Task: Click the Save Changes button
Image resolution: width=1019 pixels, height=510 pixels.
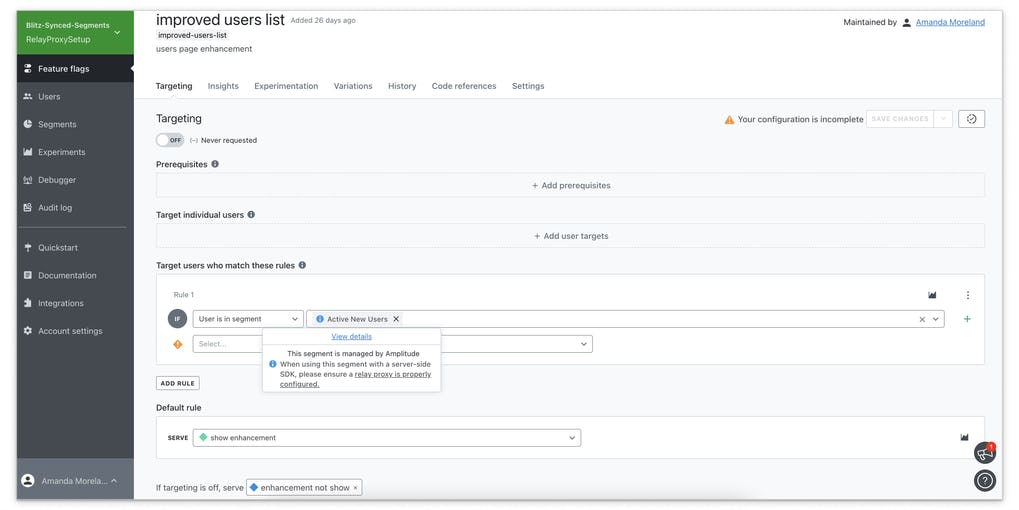Action: click(x=899, y=119)
